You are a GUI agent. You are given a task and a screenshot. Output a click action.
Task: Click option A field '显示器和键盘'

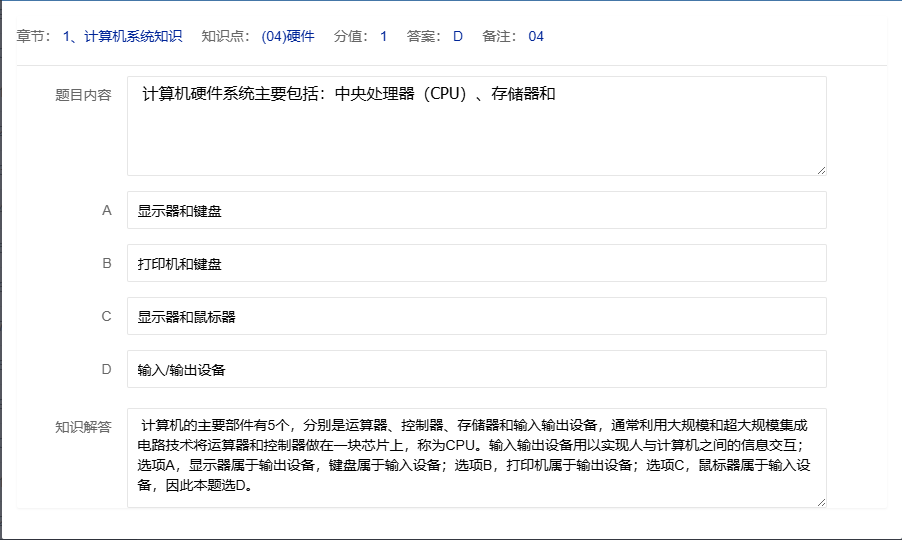pos(476,211)
